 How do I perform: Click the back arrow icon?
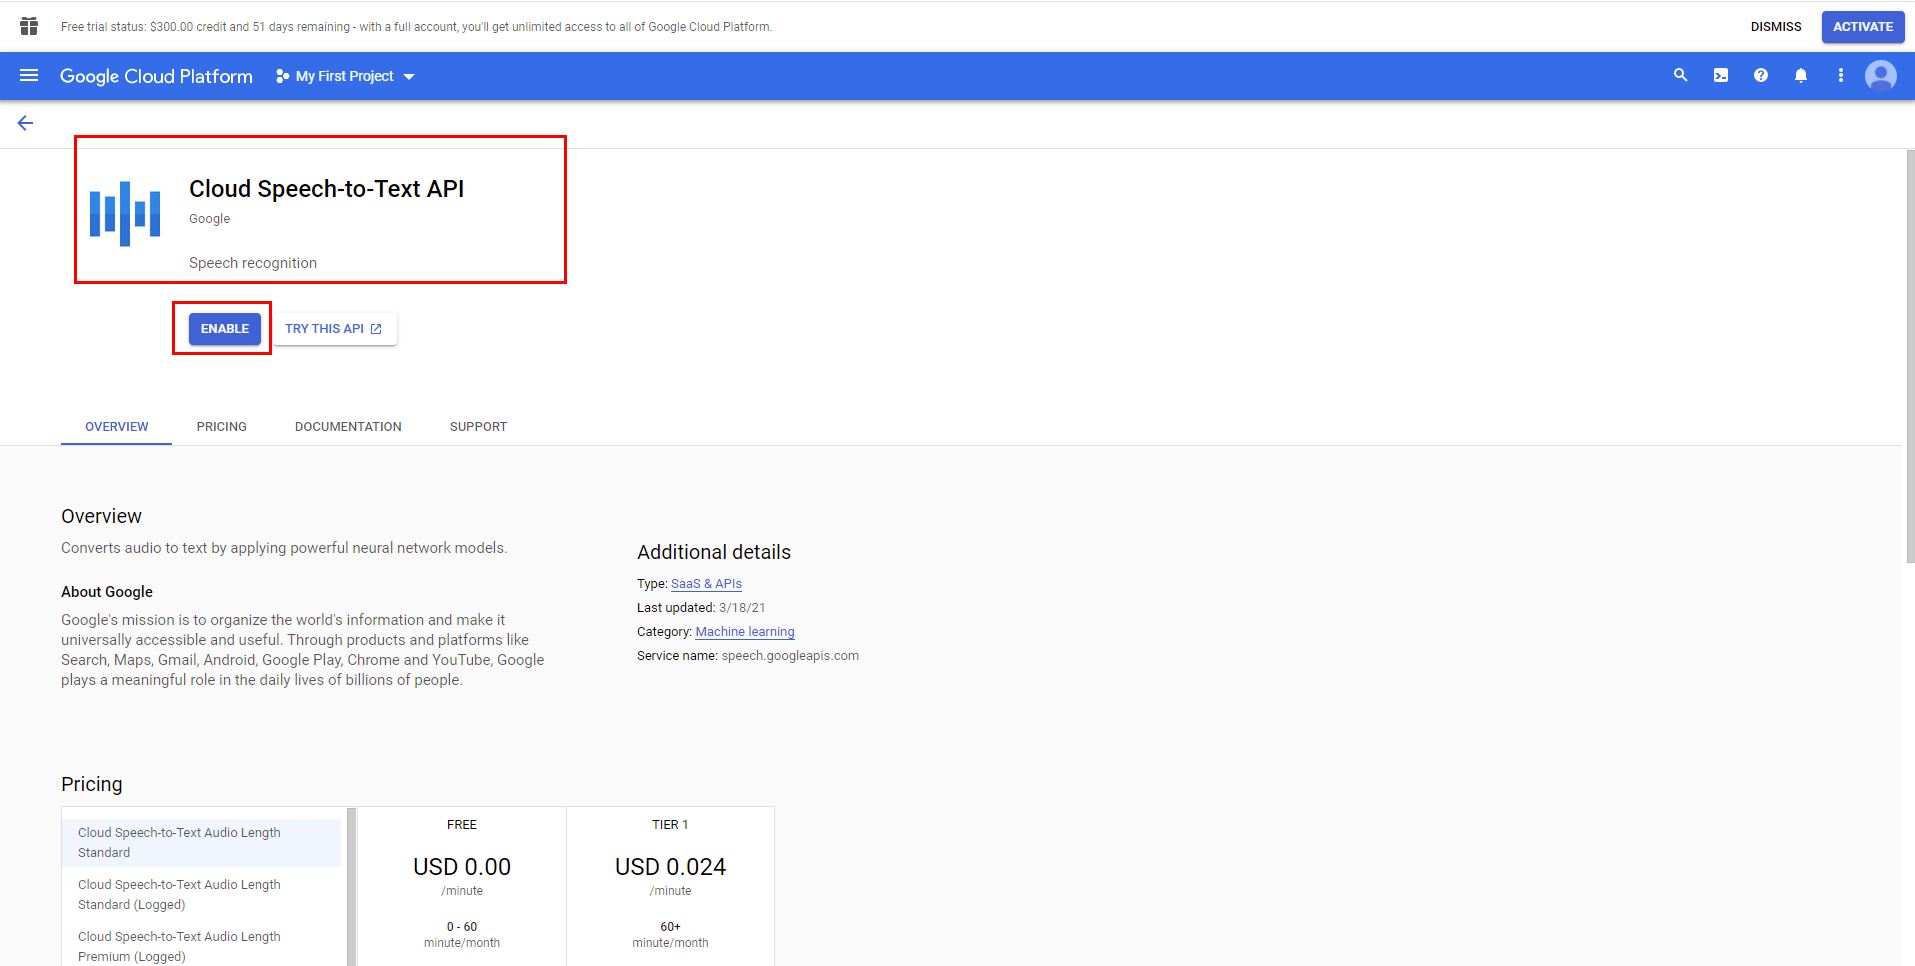25,123
